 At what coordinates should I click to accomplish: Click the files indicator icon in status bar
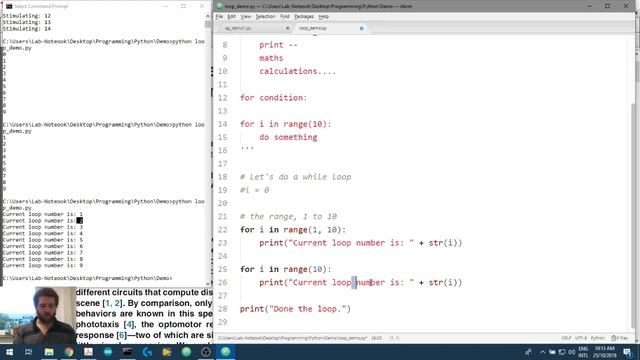point(619,338)
